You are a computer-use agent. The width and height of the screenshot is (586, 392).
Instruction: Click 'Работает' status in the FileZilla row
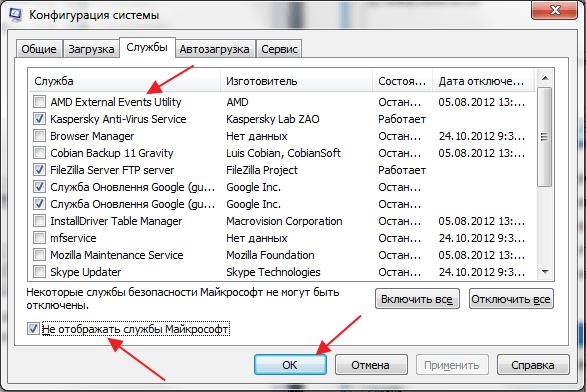pyautogui.click(x=402, y=170)
